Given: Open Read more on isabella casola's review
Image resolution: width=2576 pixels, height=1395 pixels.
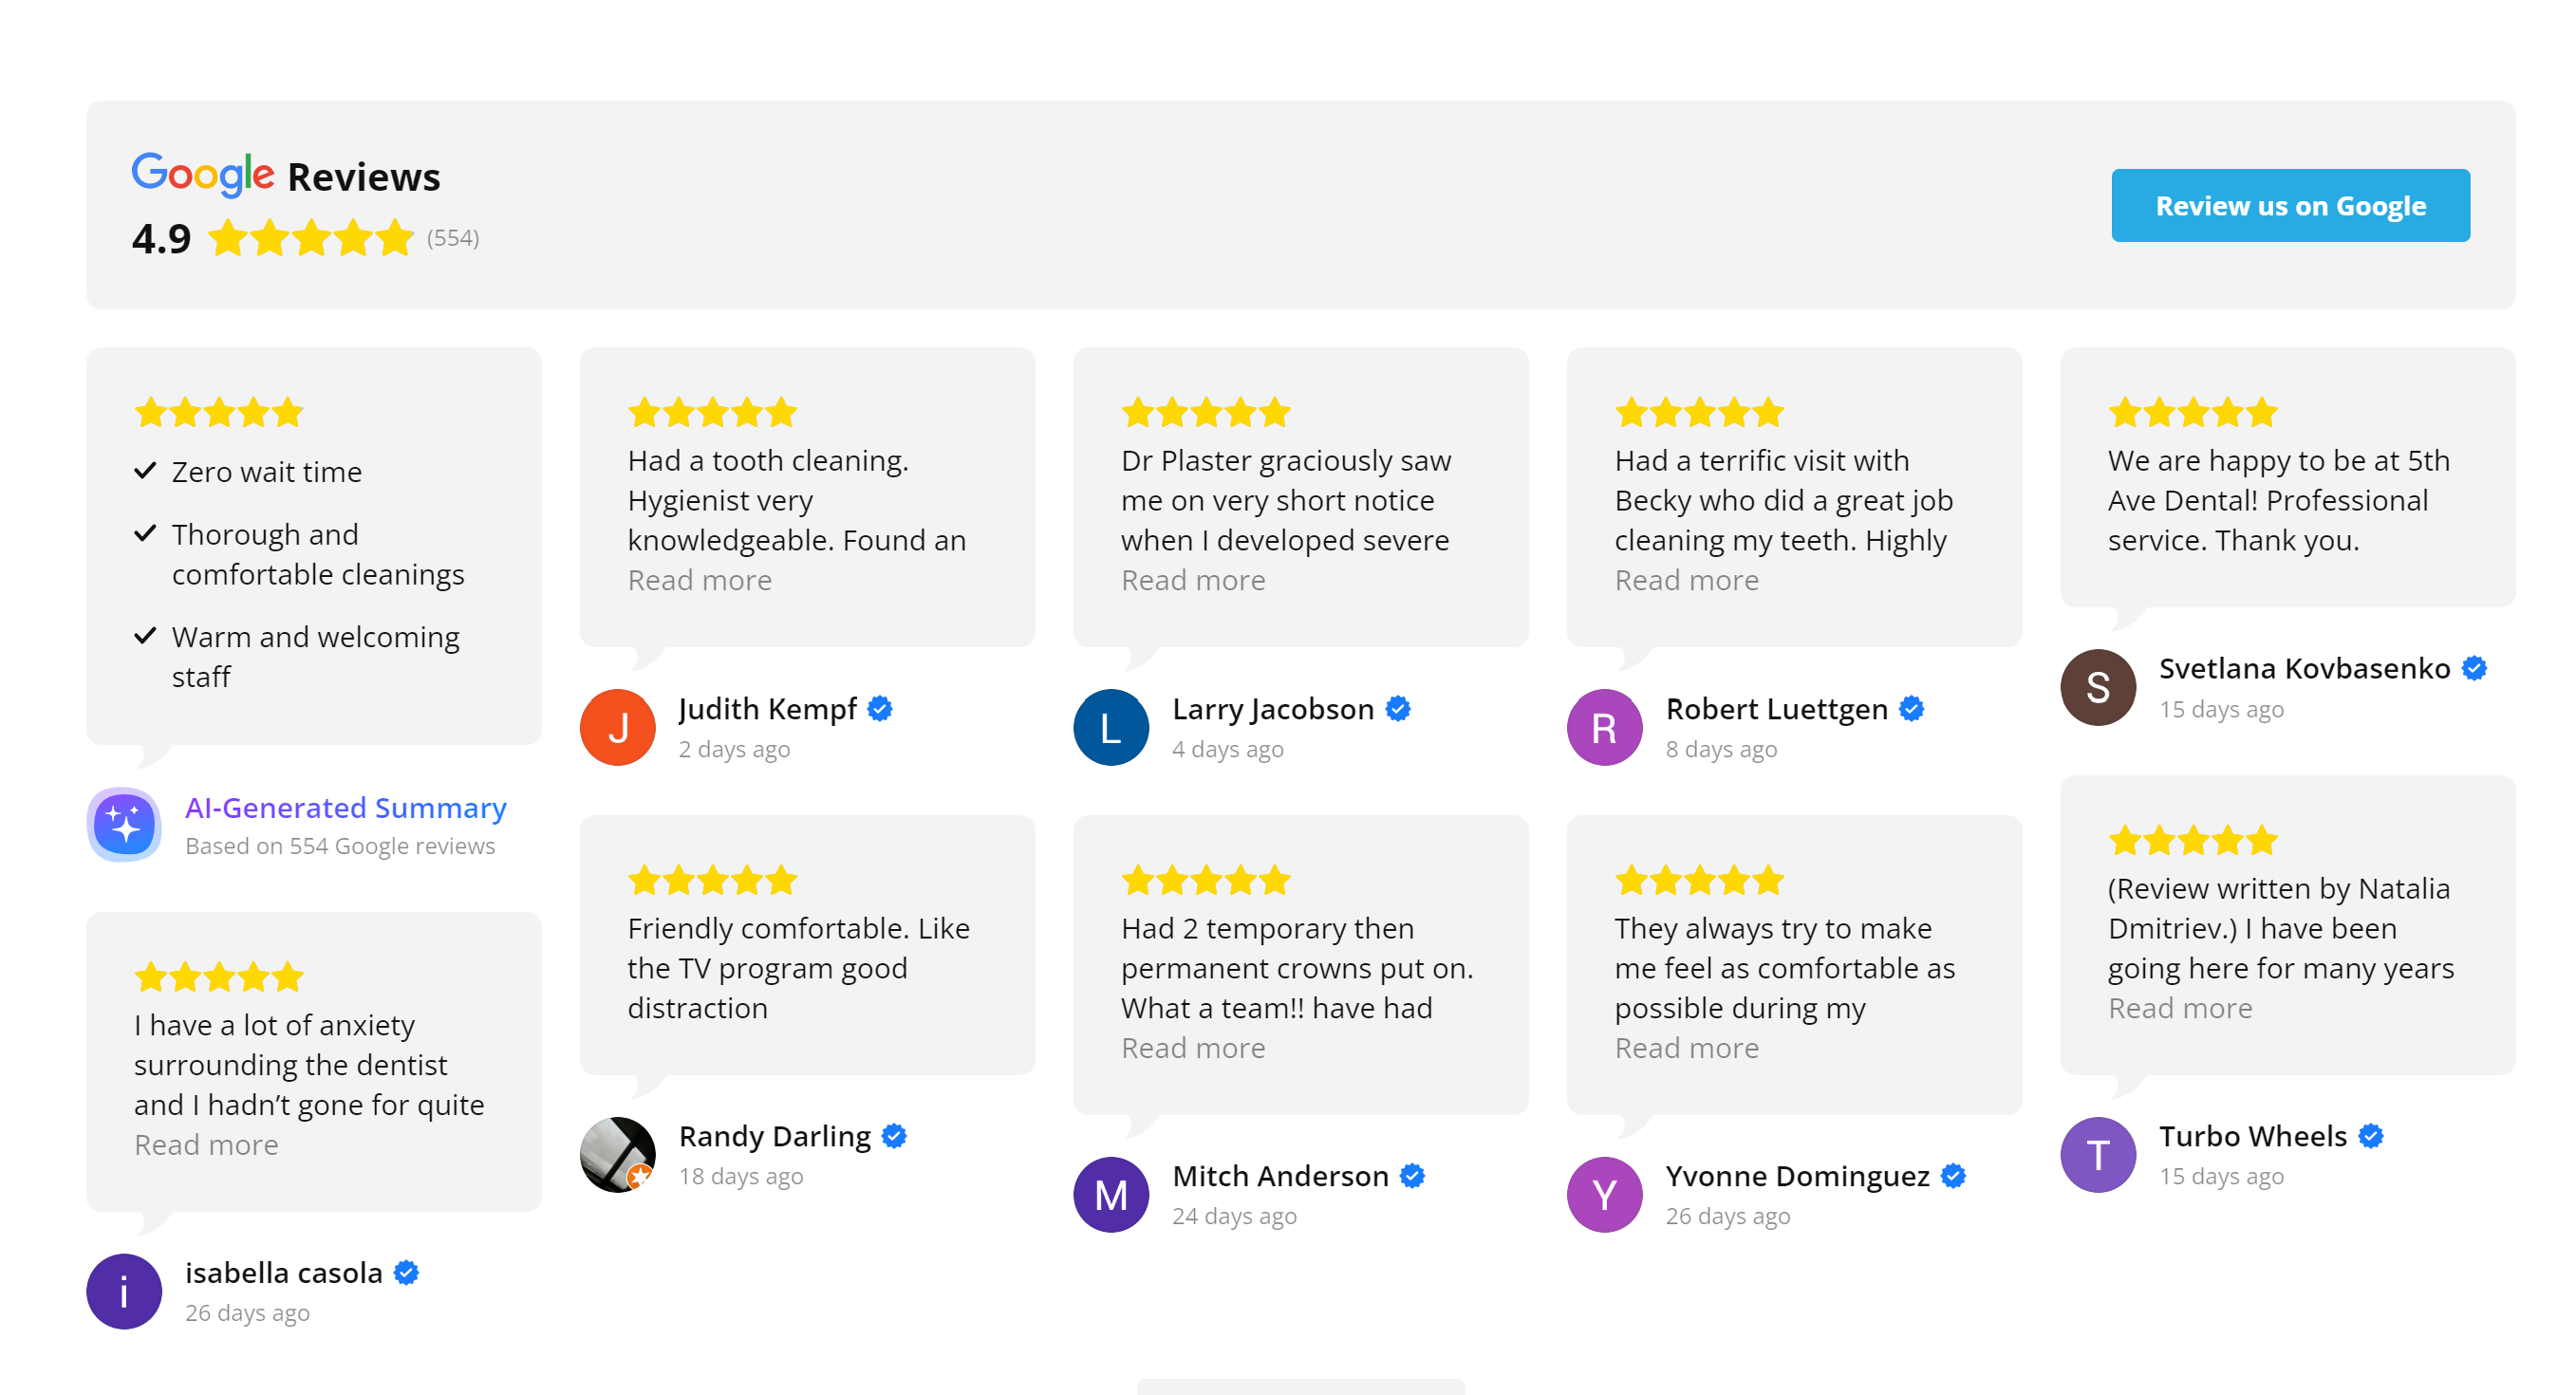Looking at the screenshot, I should click(206, 1145).
